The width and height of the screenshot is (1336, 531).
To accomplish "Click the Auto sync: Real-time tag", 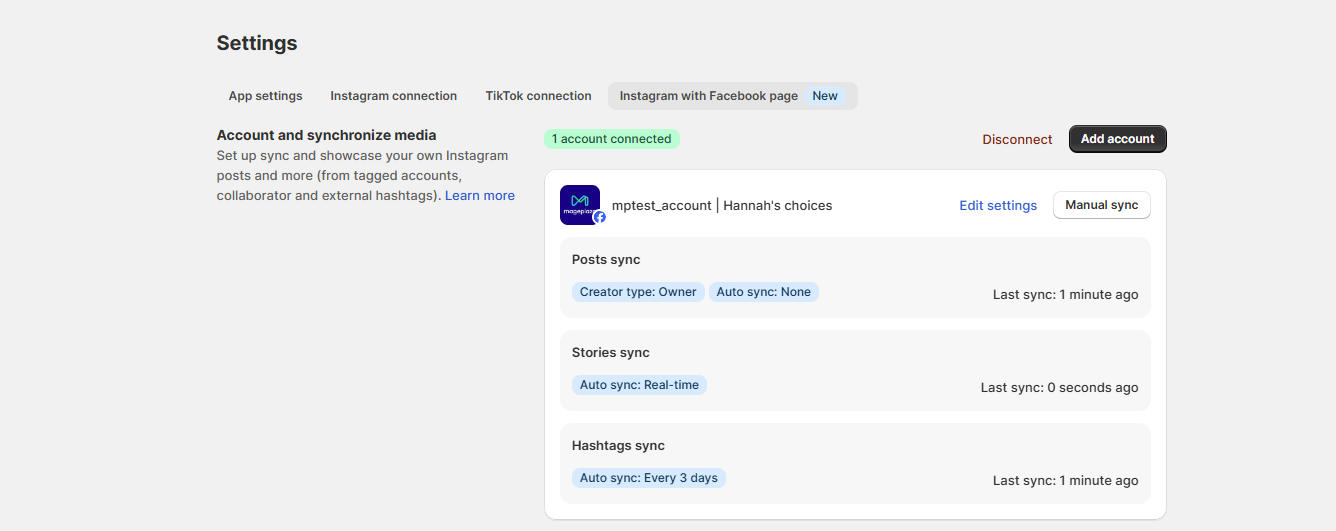I will click(639, 385).
